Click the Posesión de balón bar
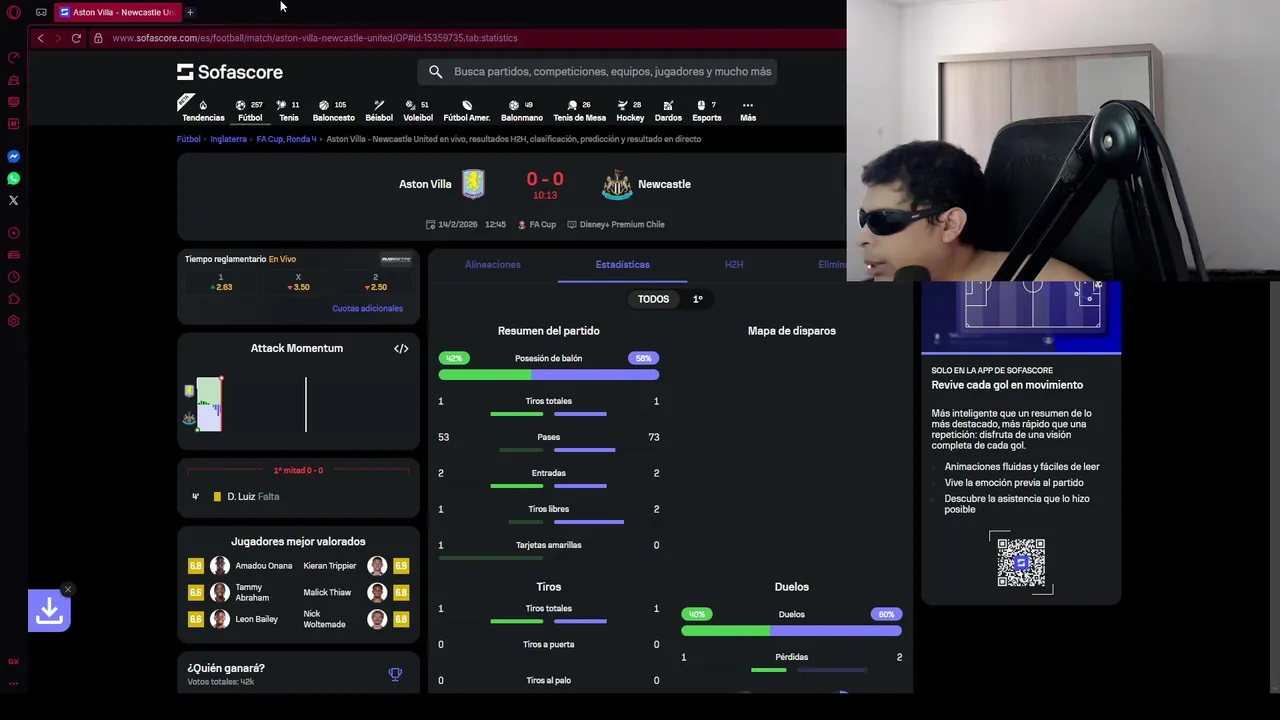 pyautogui.click(x=548, y=375)
